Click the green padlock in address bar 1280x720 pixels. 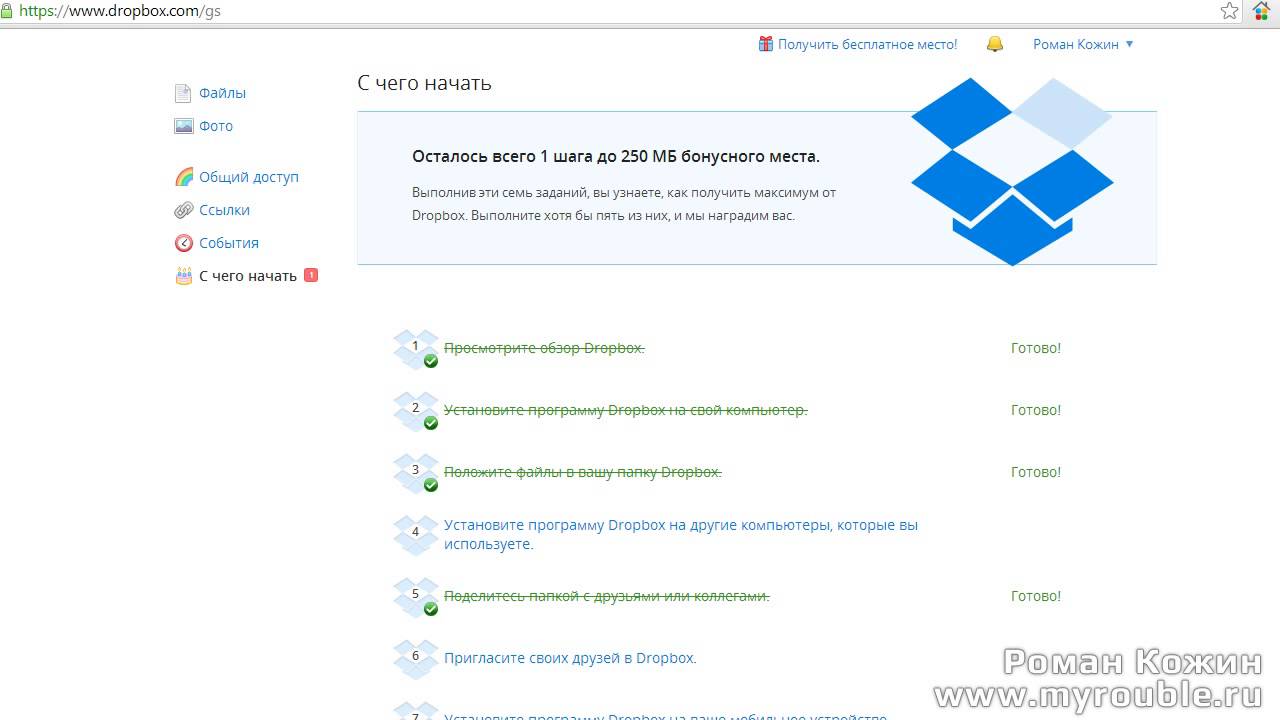(x=7, y=11)
